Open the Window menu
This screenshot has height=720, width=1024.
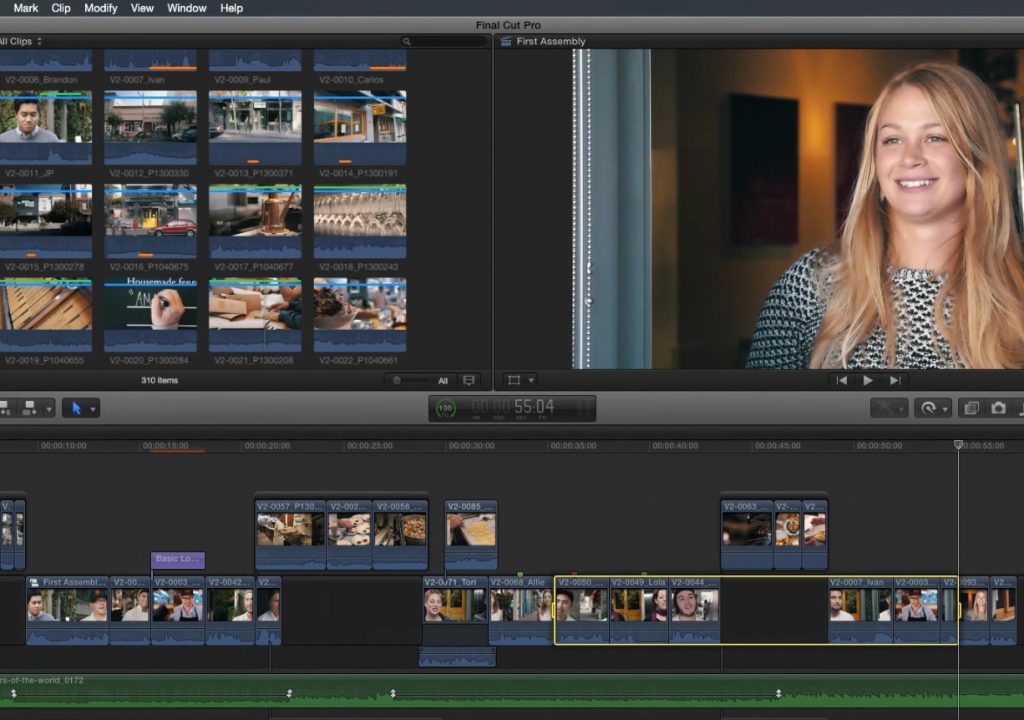coord(186,8)
